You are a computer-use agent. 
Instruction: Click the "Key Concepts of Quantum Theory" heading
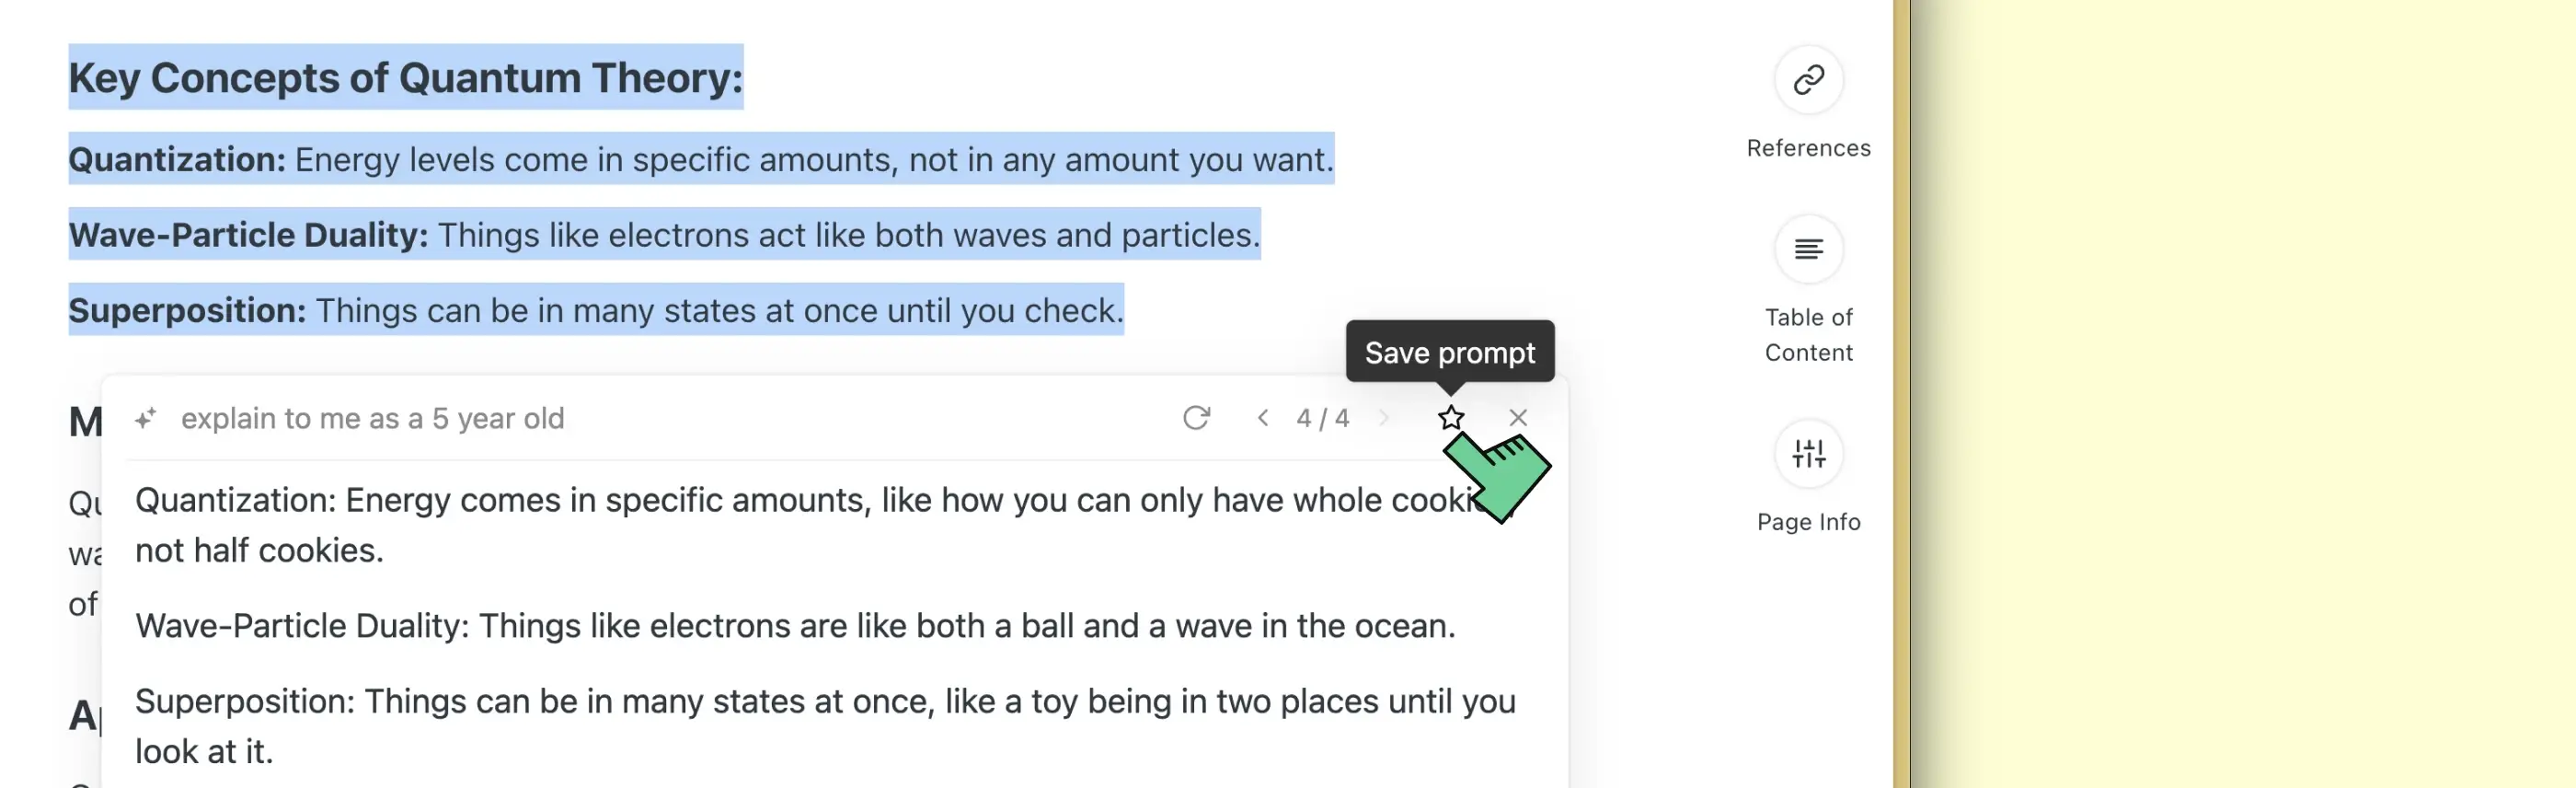tap(405, 78)
